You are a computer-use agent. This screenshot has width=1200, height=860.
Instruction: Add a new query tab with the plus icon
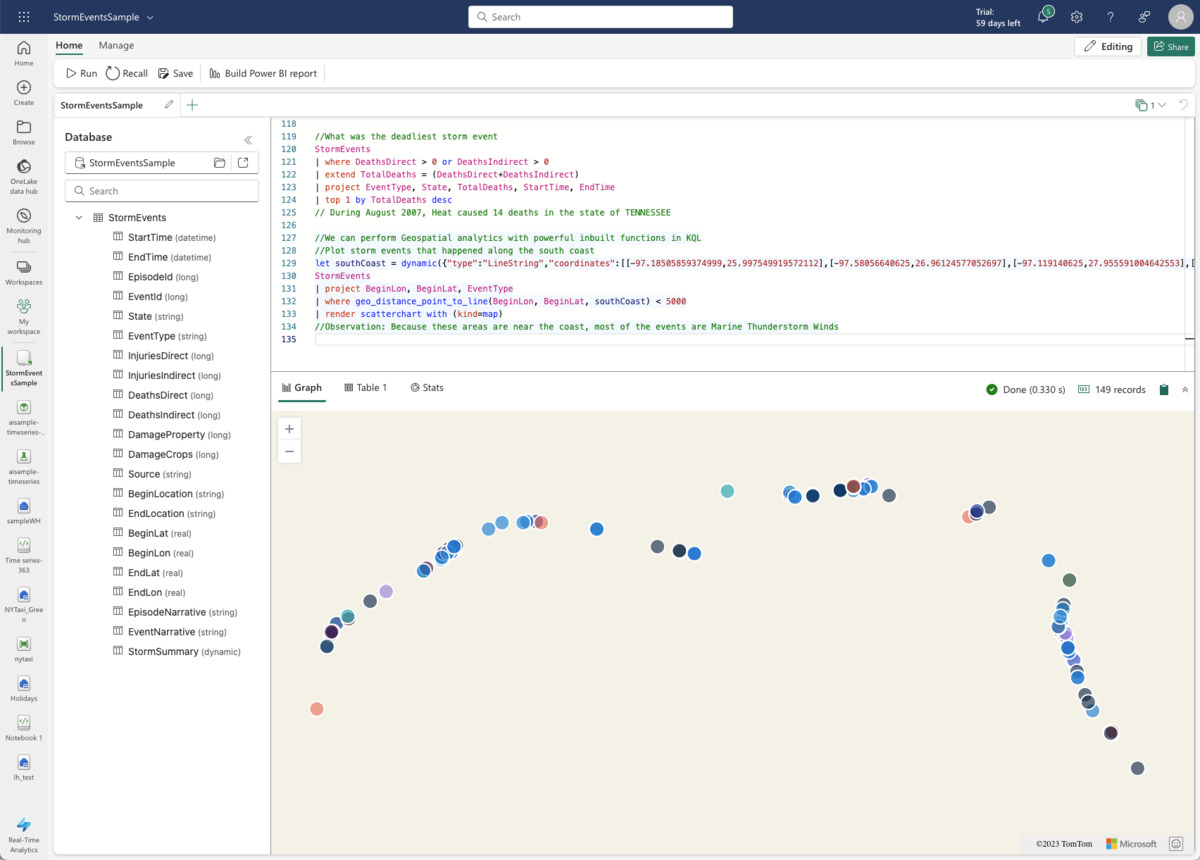pyautogui.click(x=192, y=104)
